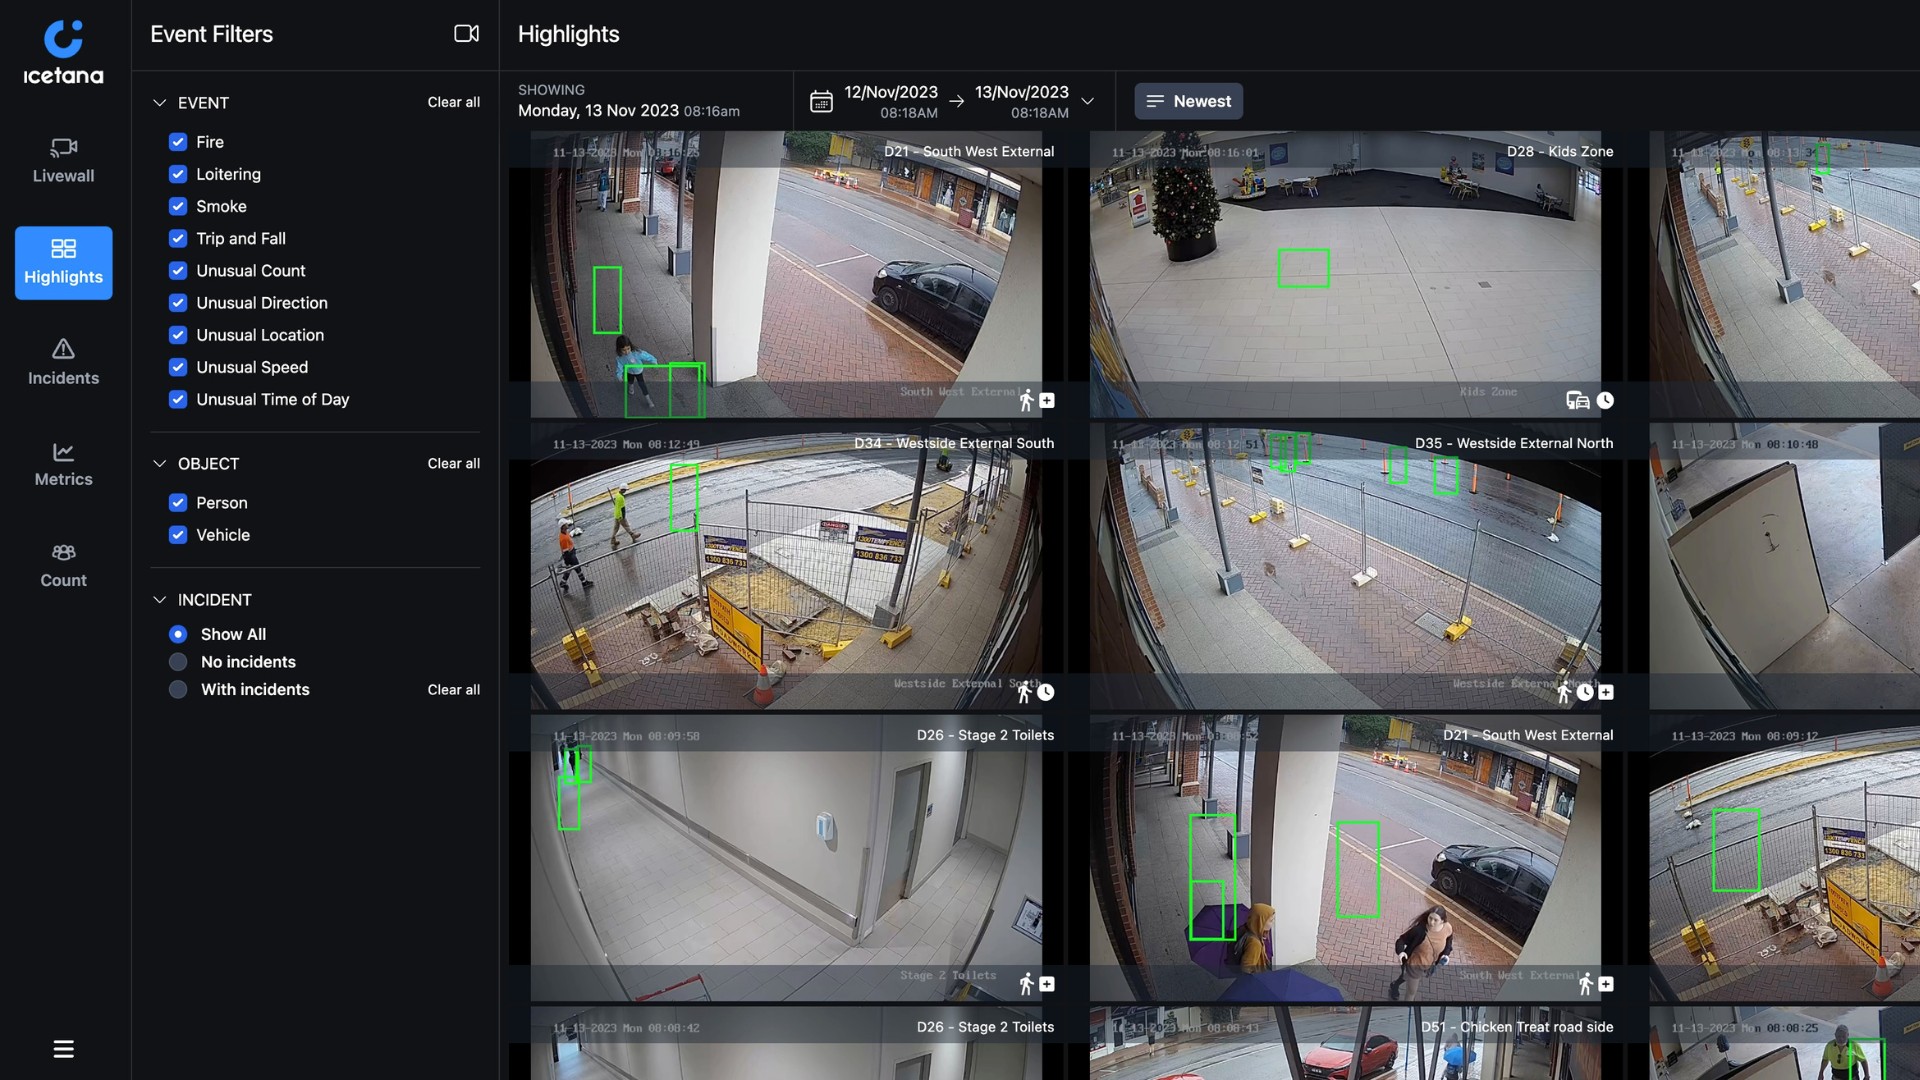Collapse the EVENT filter section

point(160,102)
